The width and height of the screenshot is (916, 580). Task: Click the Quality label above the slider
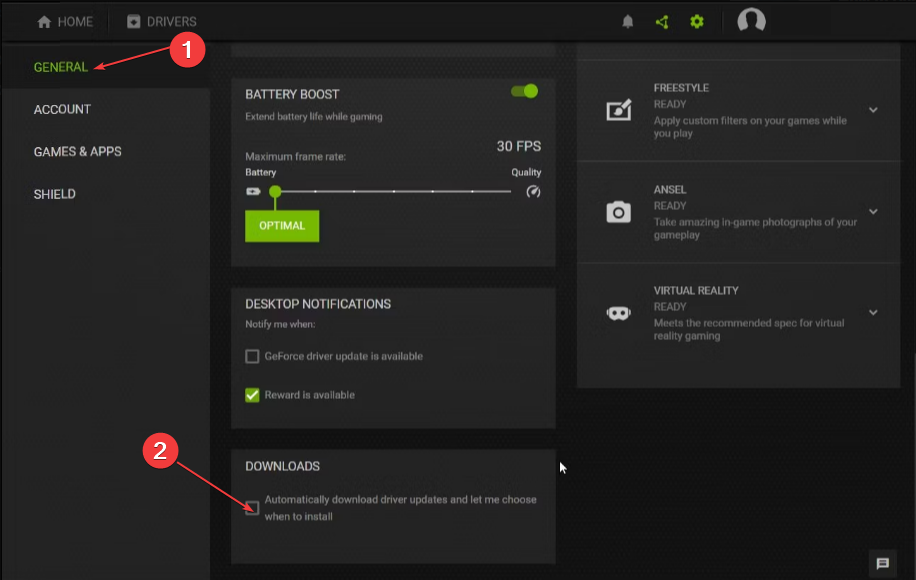pos(526,172)
